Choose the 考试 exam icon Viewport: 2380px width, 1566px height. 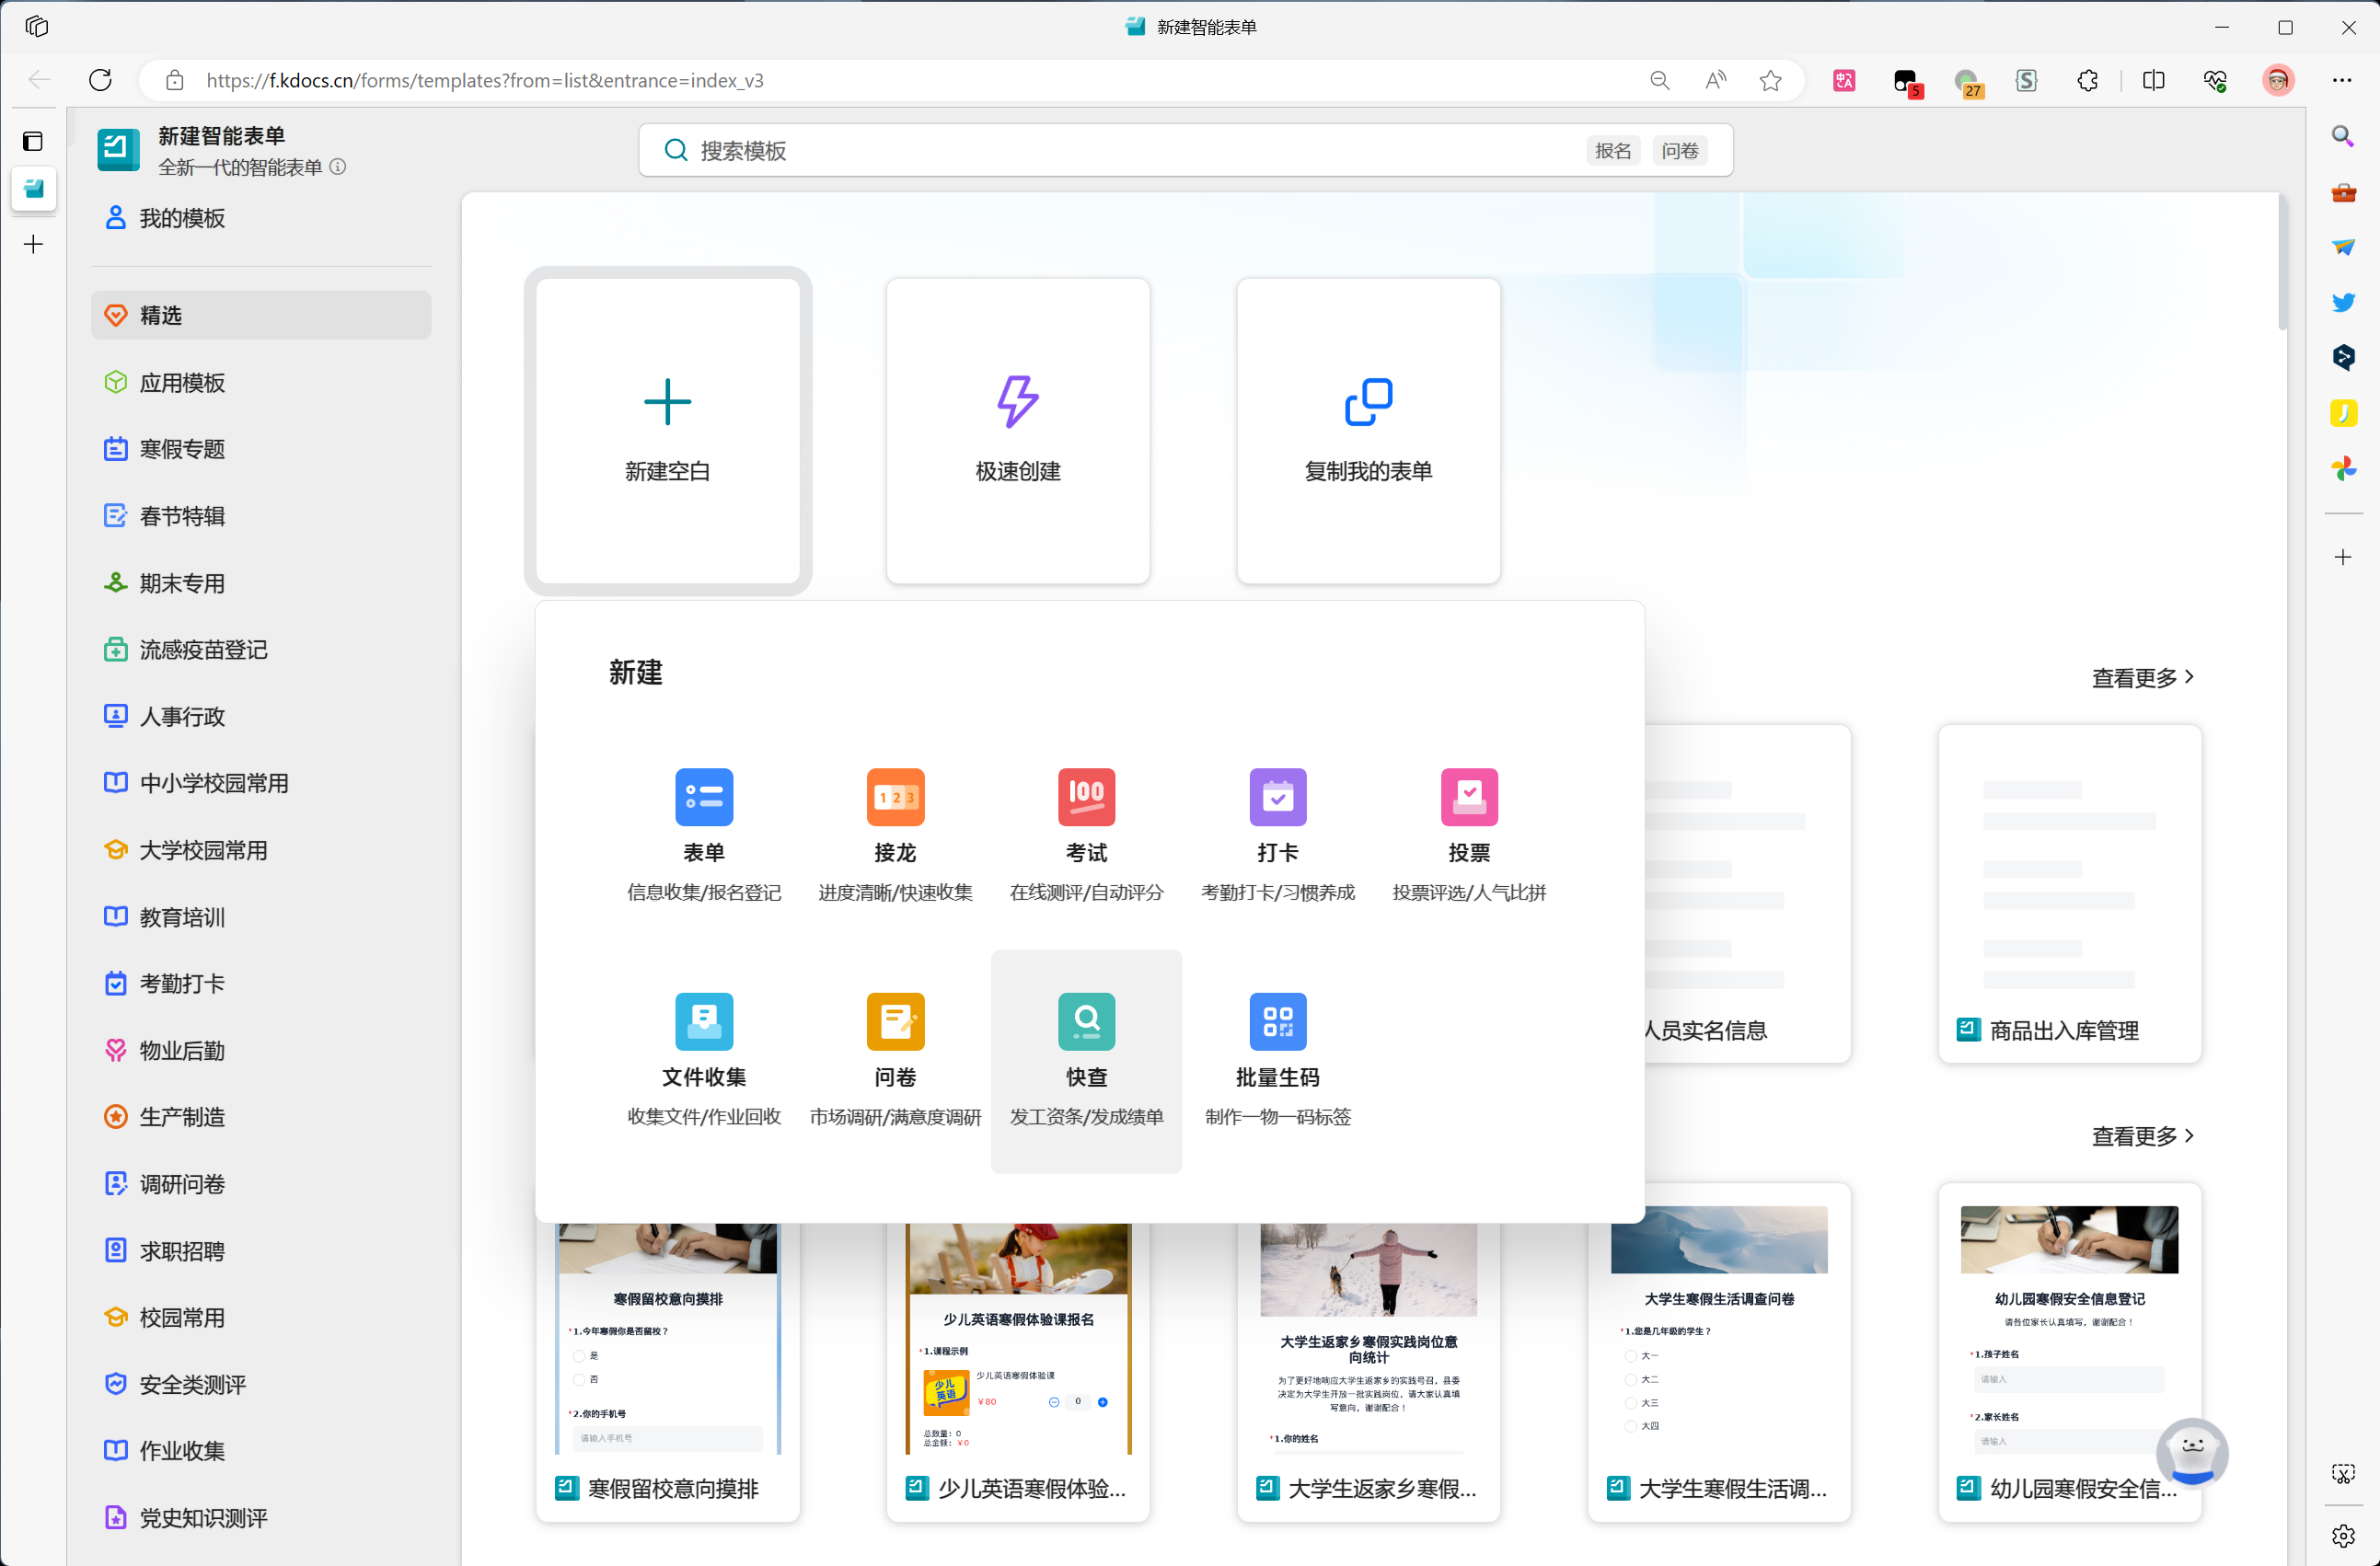[x=1086, y=797]
